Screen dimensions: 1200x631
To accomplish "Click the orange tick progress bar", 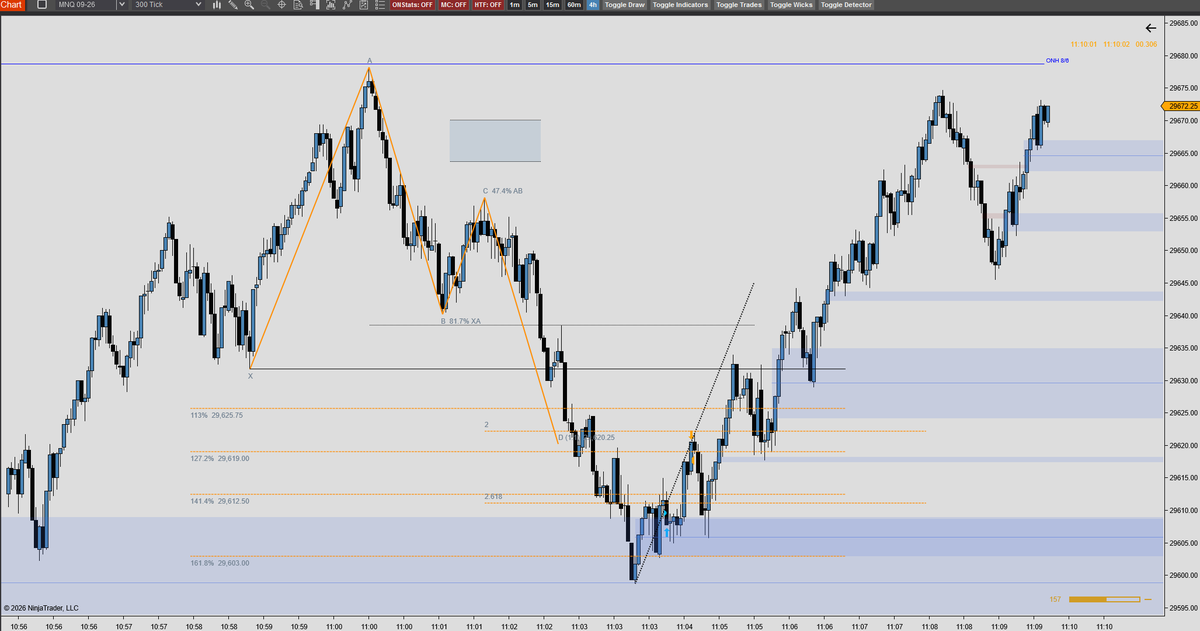I will click(1105, 599).
